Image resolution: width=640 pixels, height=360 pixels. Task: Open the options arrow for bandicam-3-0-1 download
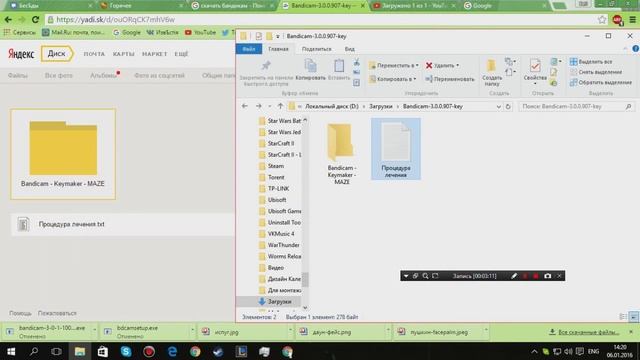point(94,330)
